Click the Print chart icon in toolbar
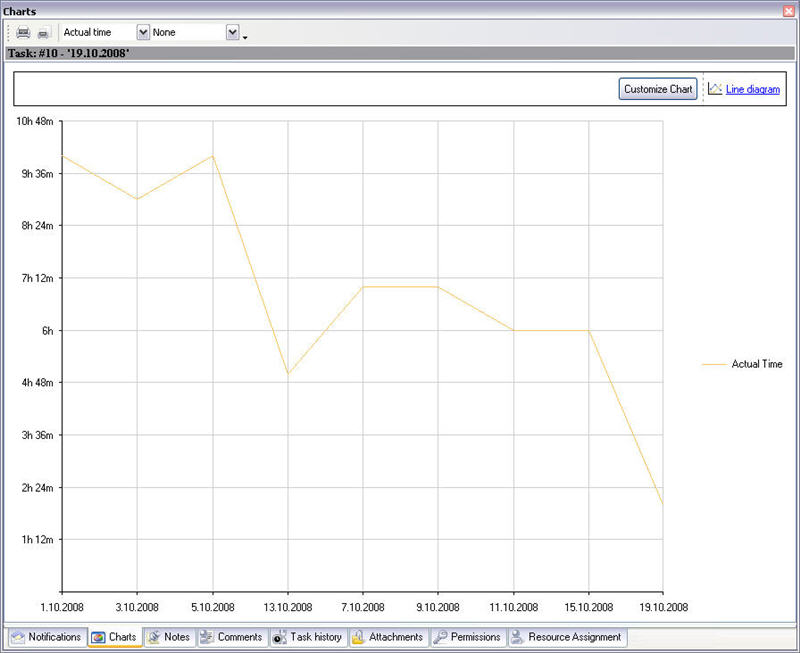Screen dimensions: 800x653 [23, 33]
